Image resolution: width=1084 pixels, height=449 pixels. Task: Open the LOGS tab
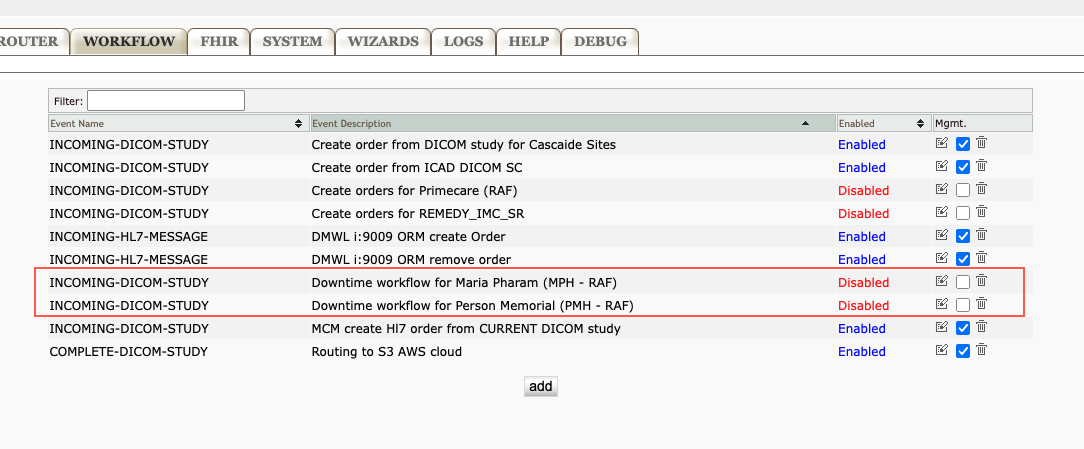463,42
